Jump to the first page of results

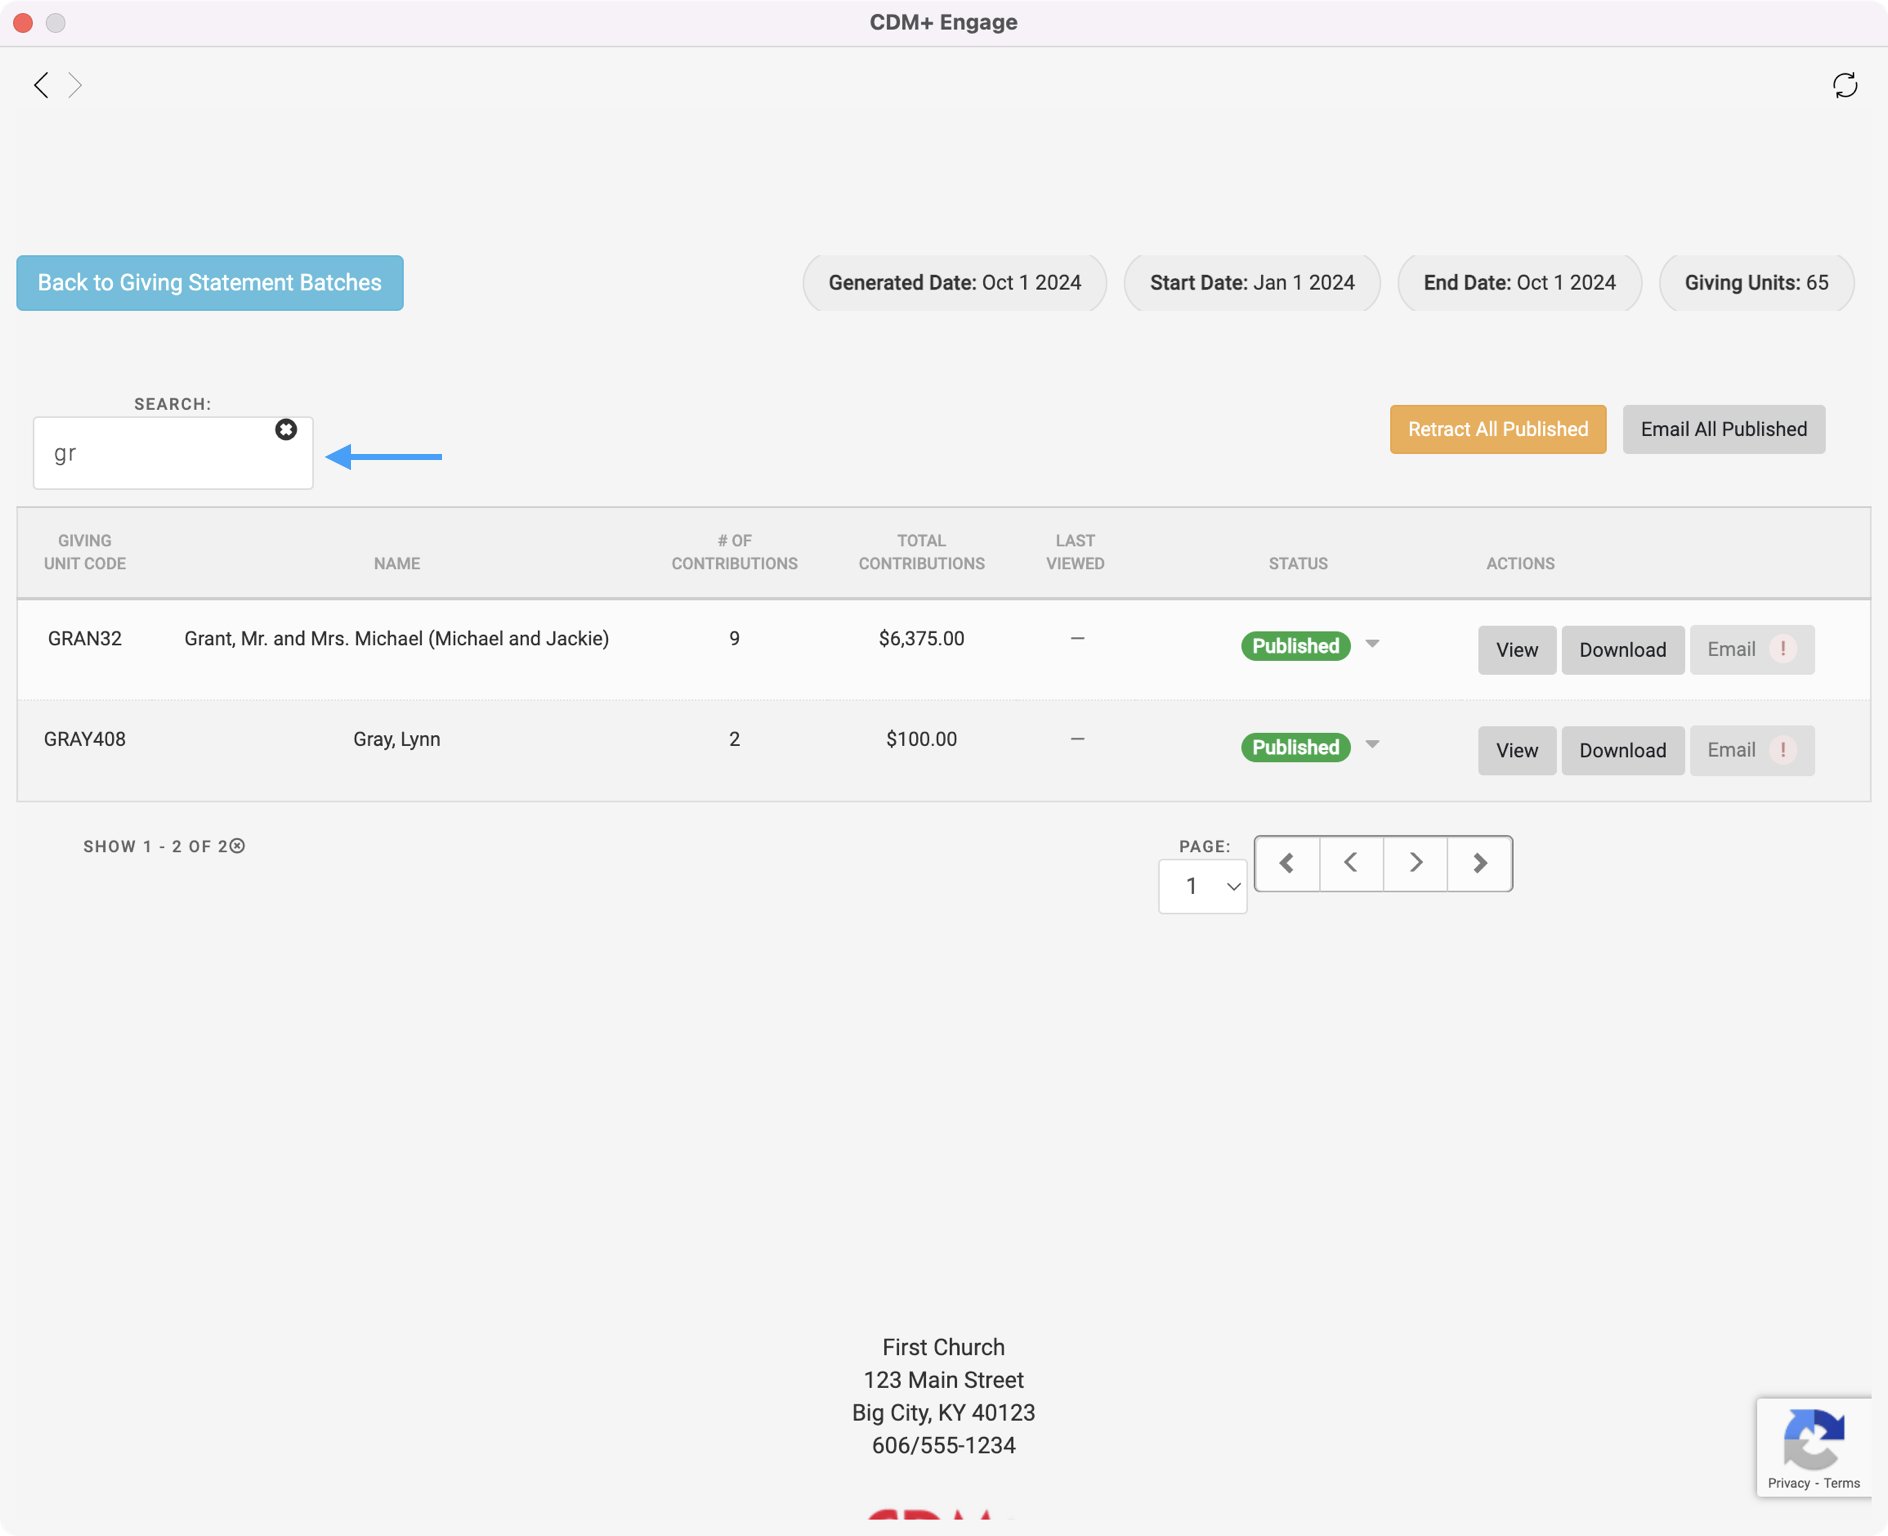tap(1287, 863)
